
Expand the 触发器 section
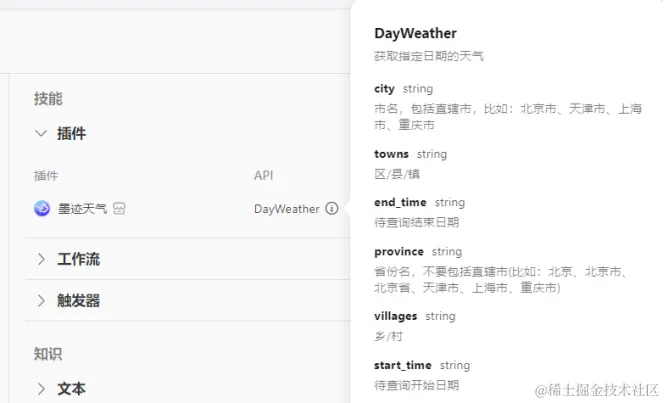coord(41,301)
